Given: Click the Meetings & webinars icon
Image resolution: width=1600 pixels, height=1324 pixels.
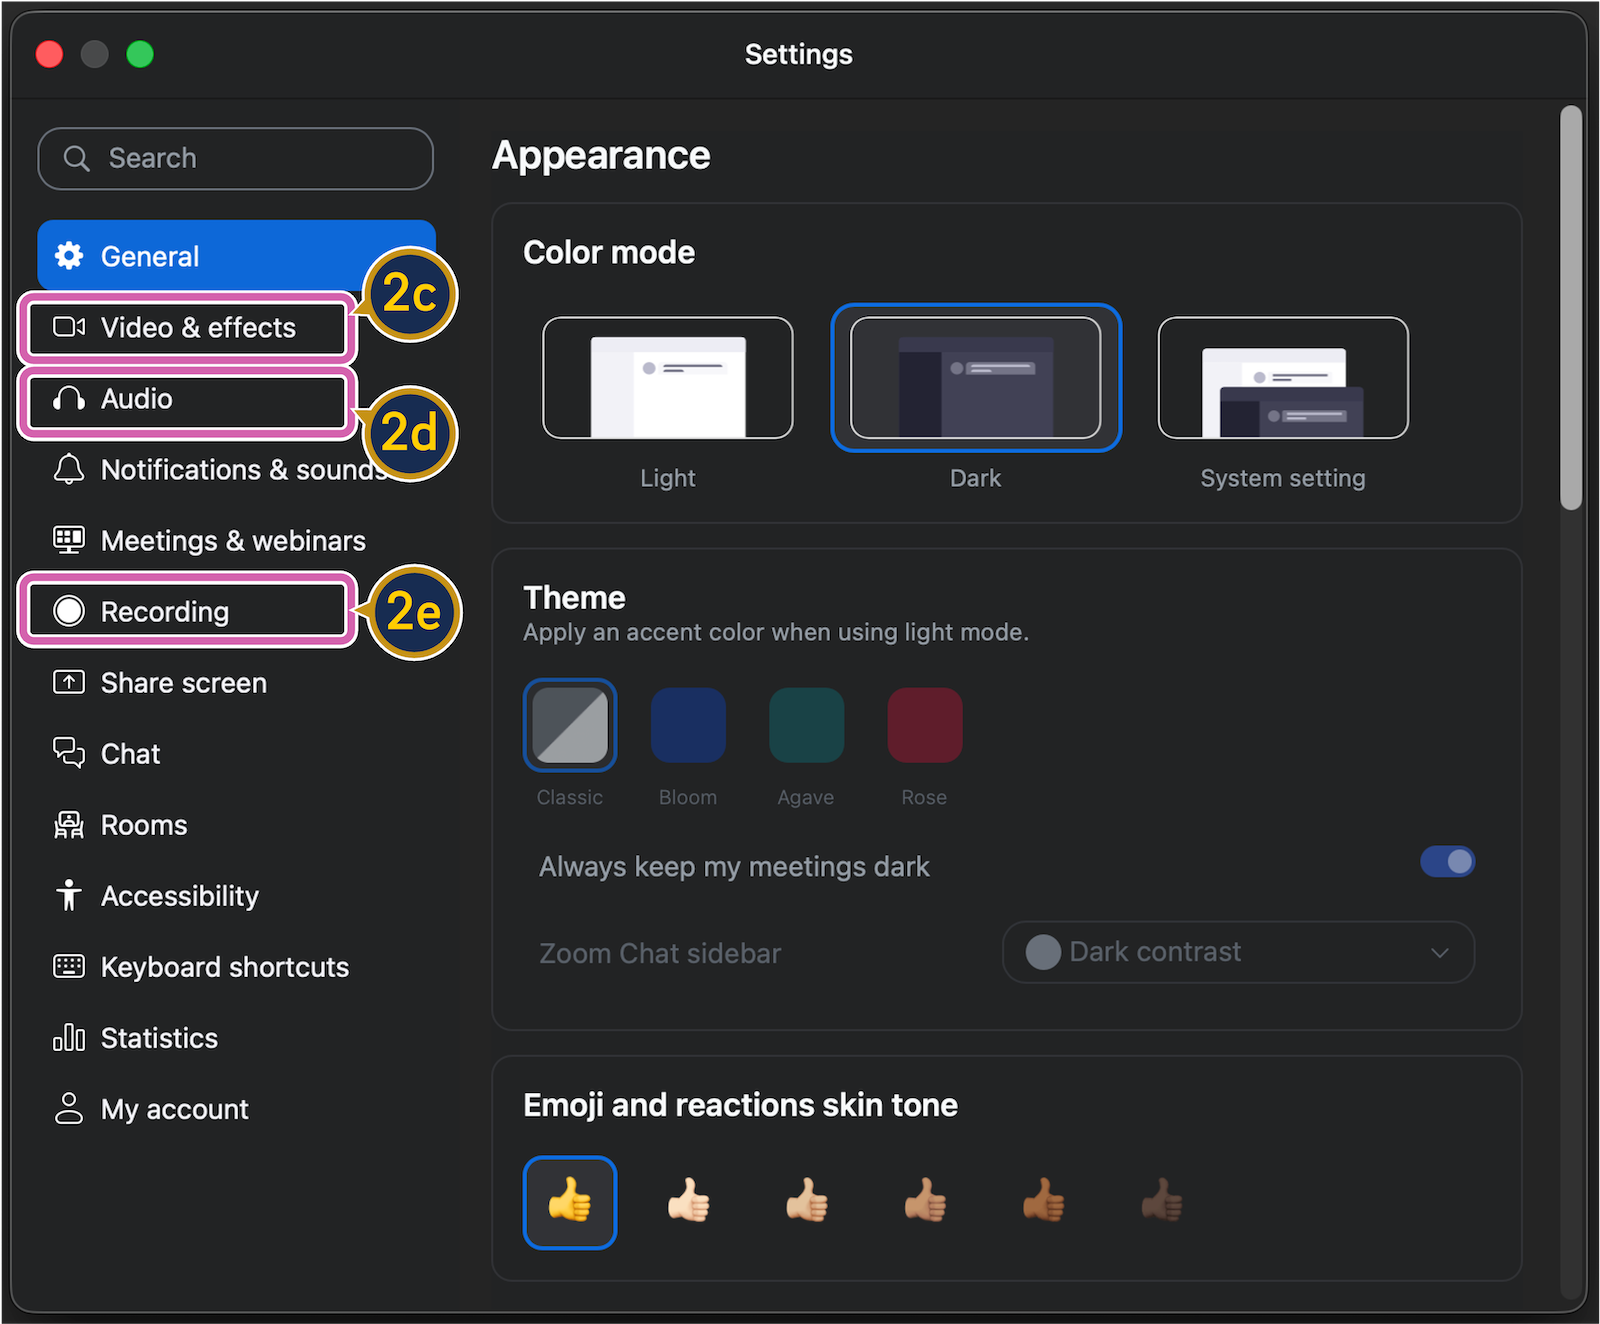Looking at the screenshot, I should [x=69, y=540].
